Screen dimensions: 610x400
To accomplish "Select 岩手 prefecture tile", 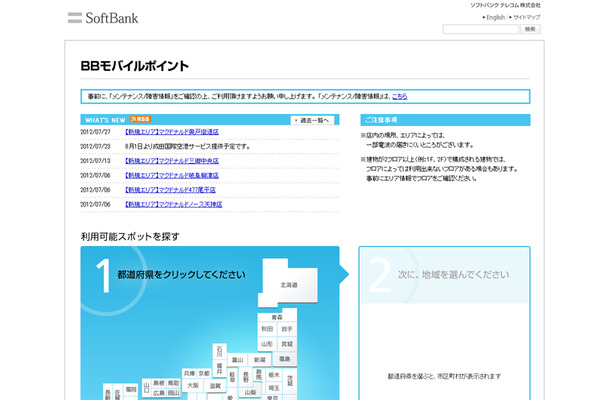I will [287, 329].
